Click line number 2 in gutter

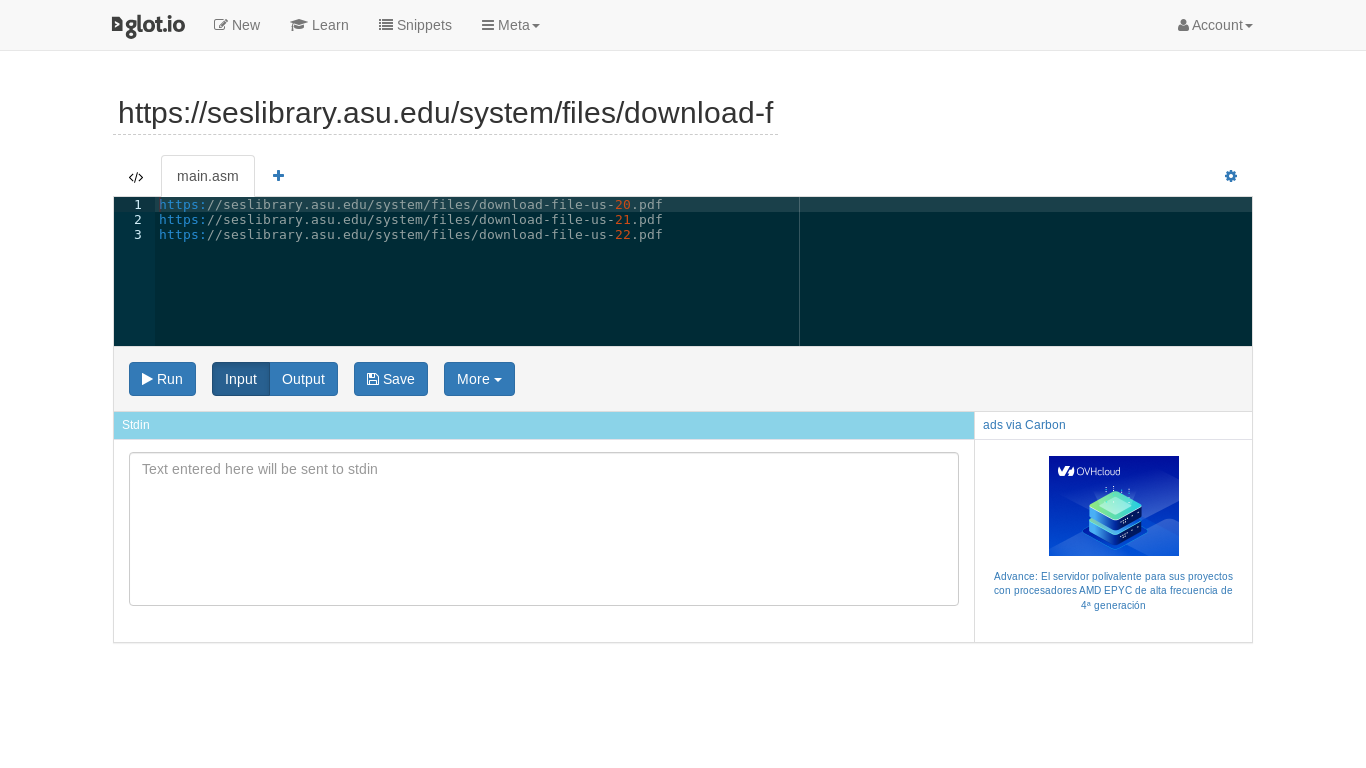pos(138,220)
